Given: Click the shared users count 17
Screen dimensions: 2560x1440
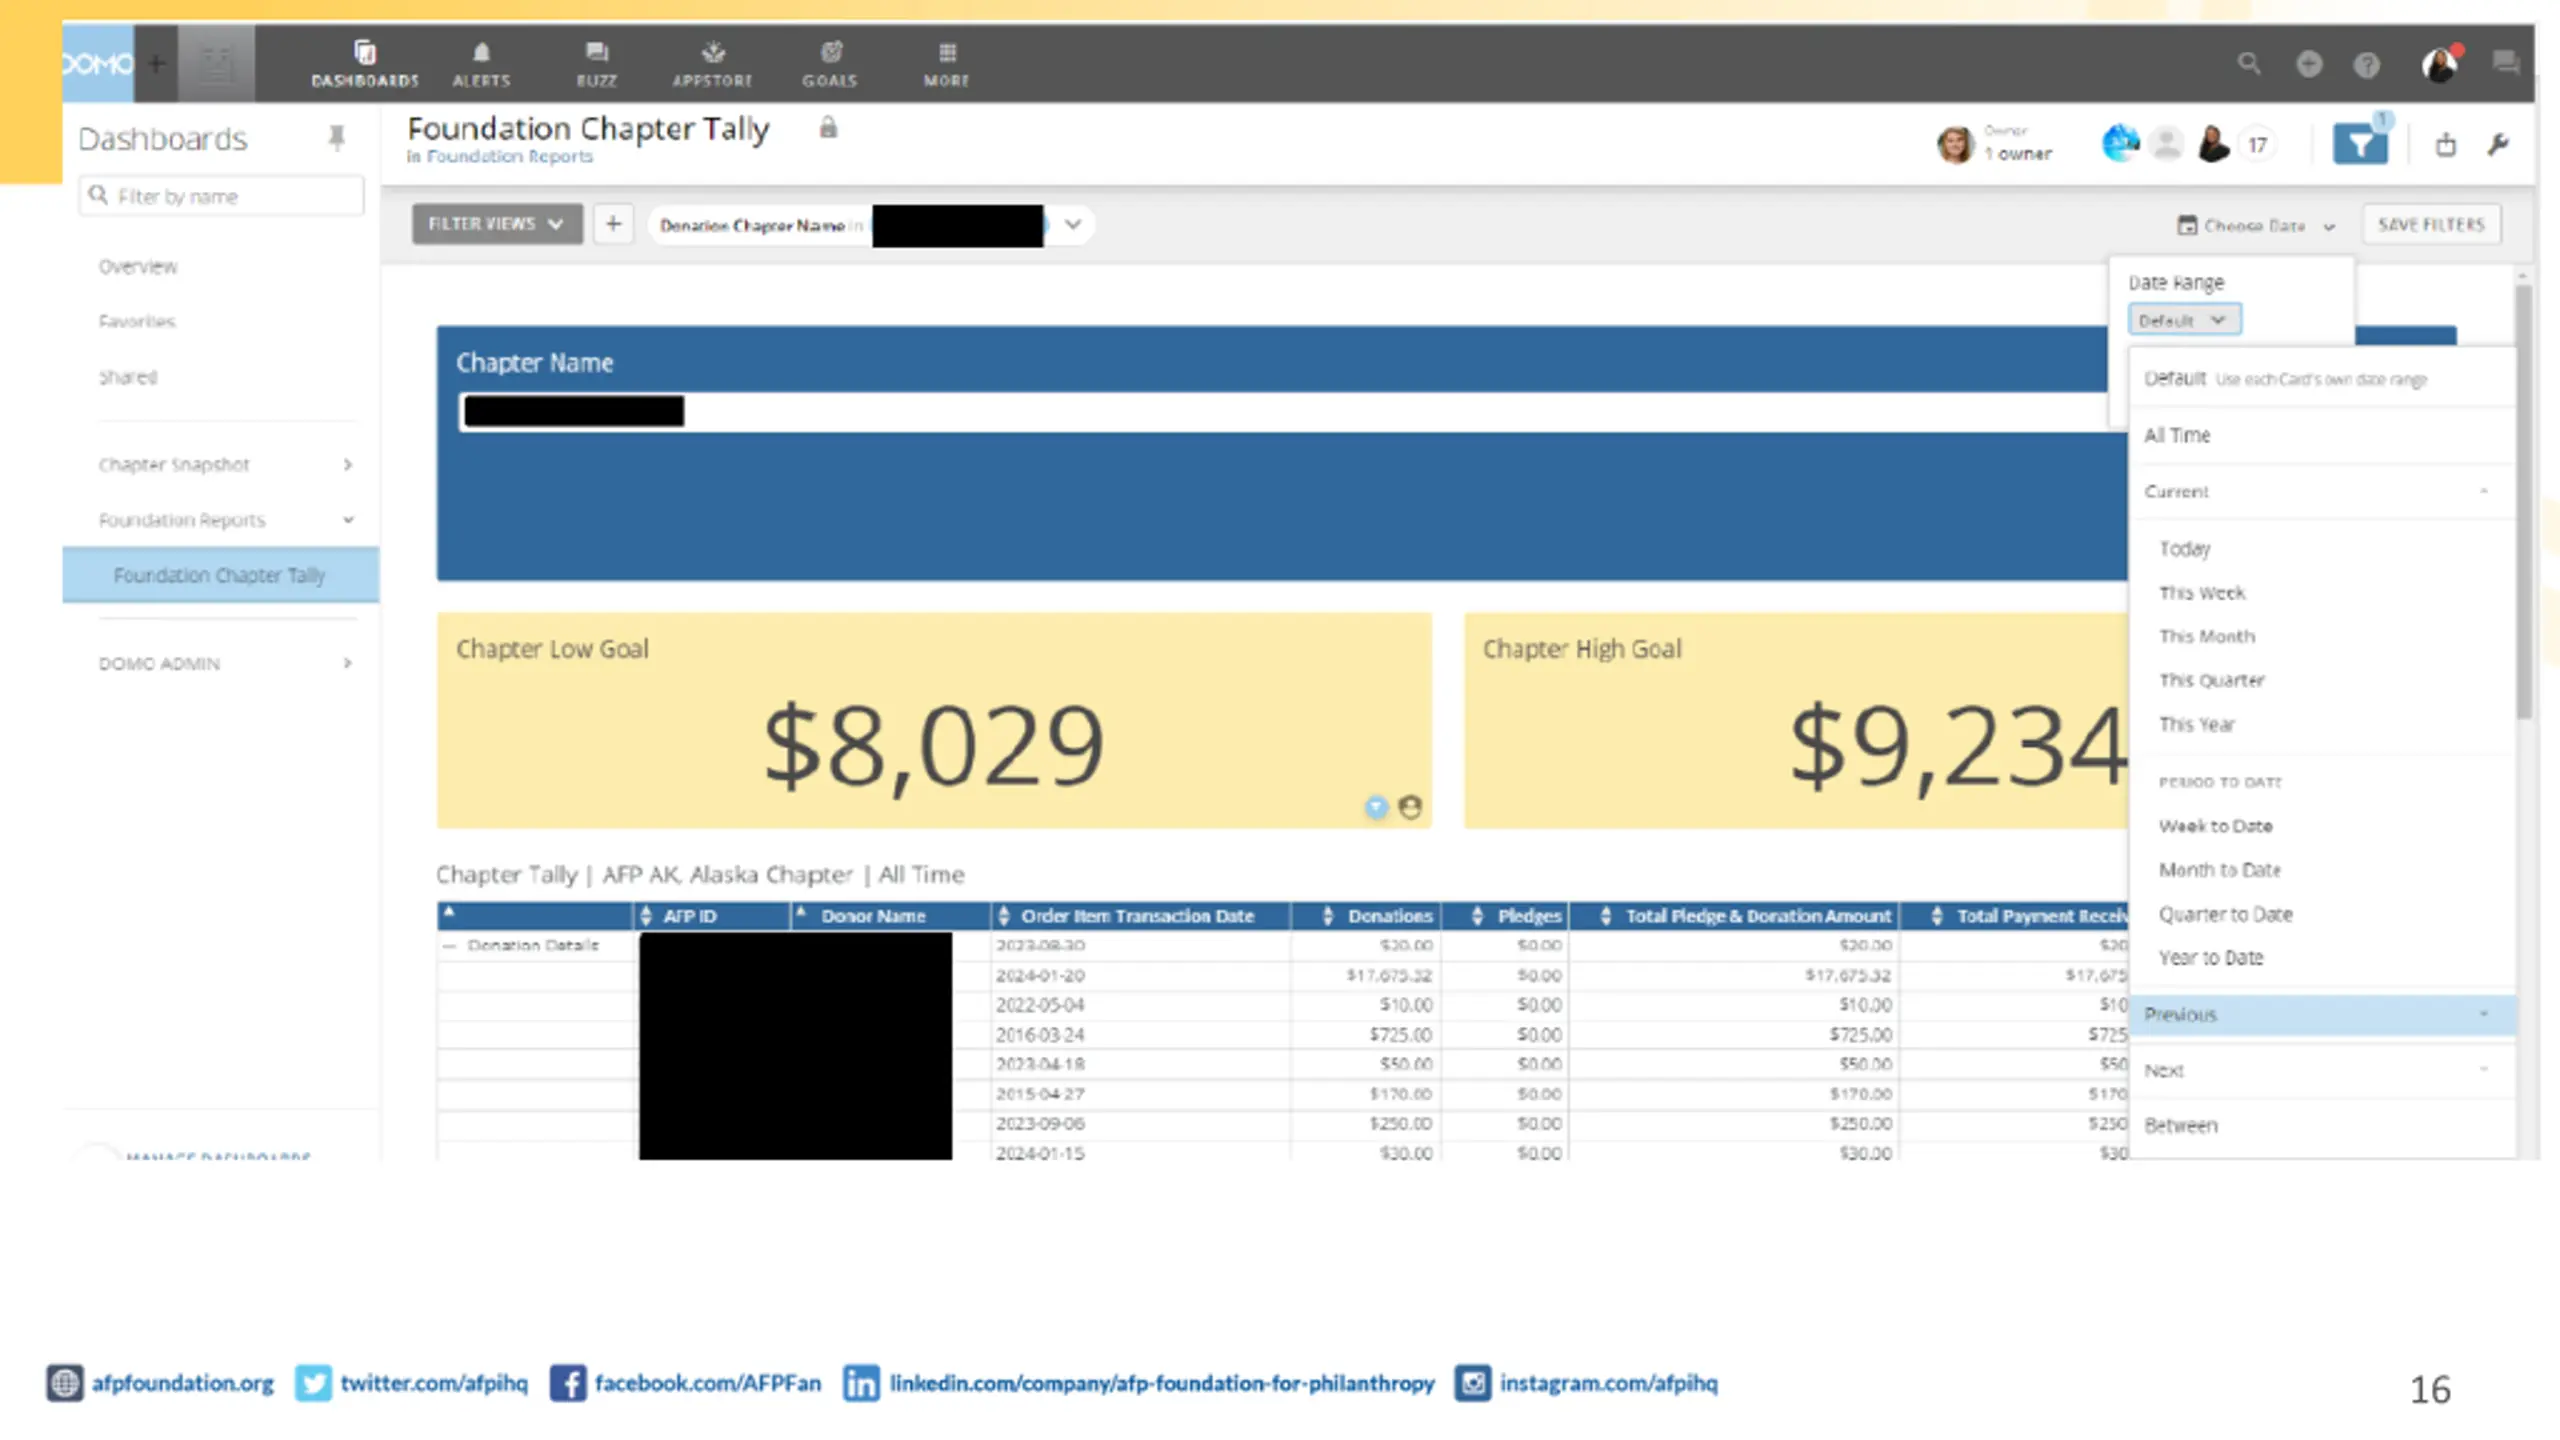Looking at the screenshot, I should [2257, 145].
